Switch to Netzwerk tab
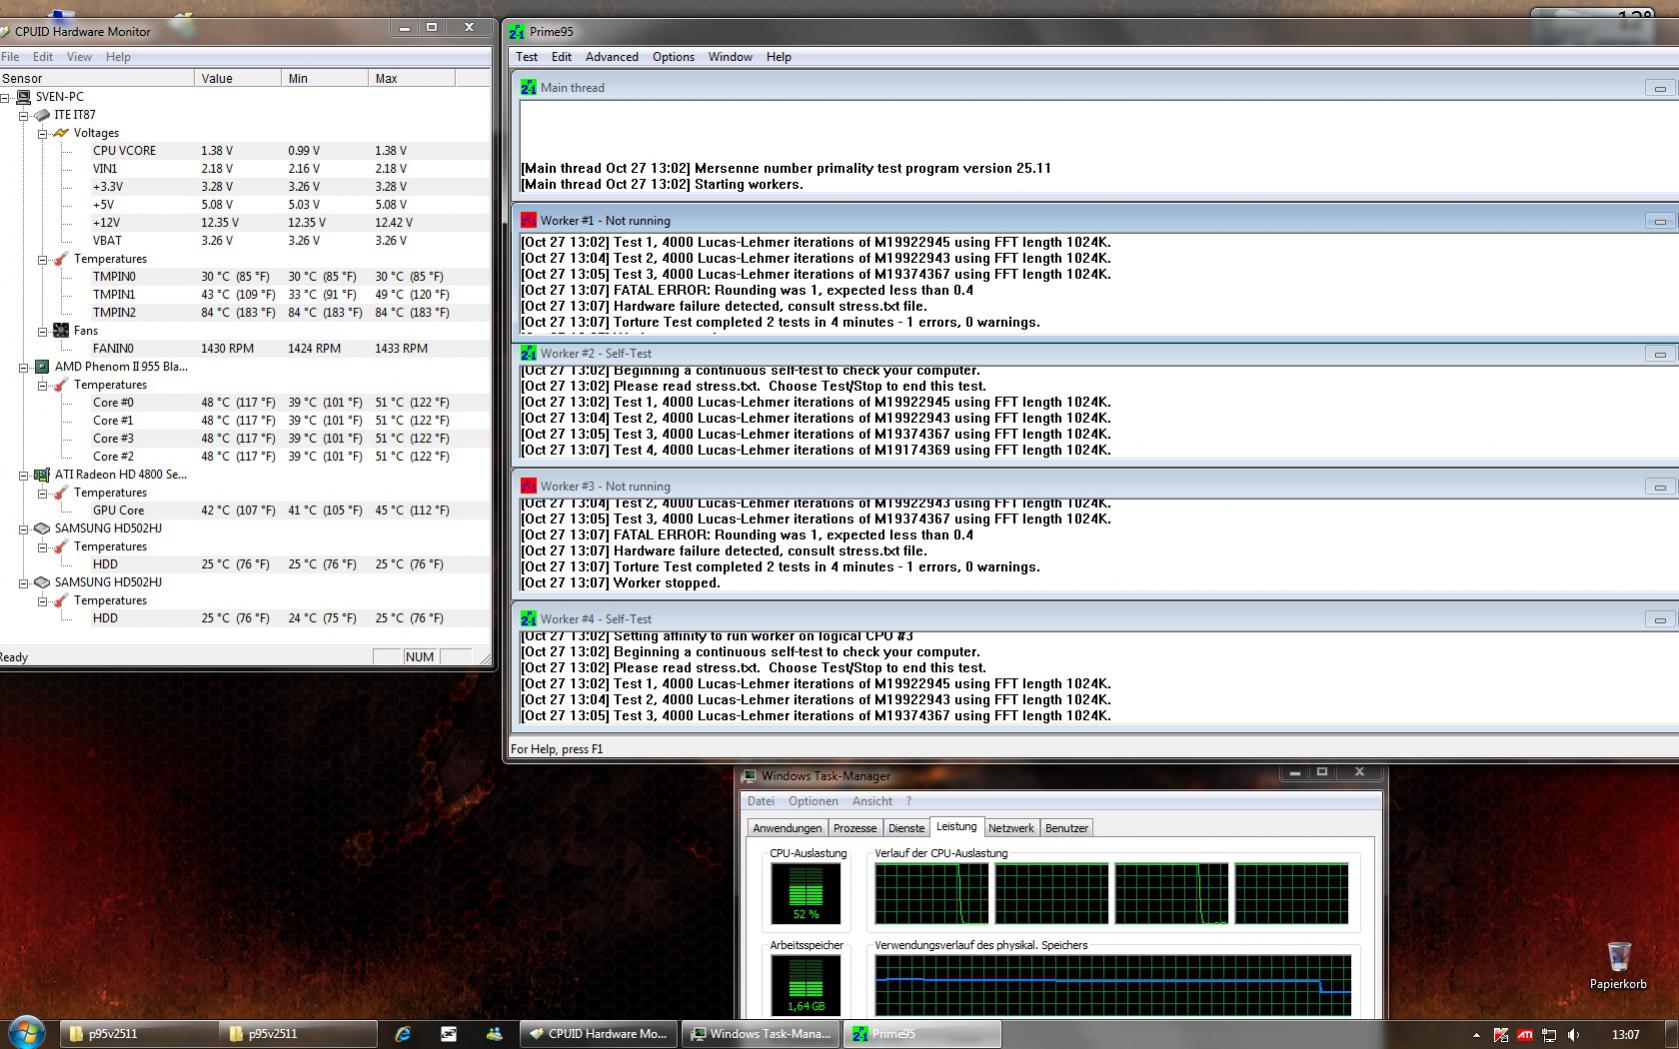The width and height of the screenshot is (1679, 1049). pos(1011,828)
